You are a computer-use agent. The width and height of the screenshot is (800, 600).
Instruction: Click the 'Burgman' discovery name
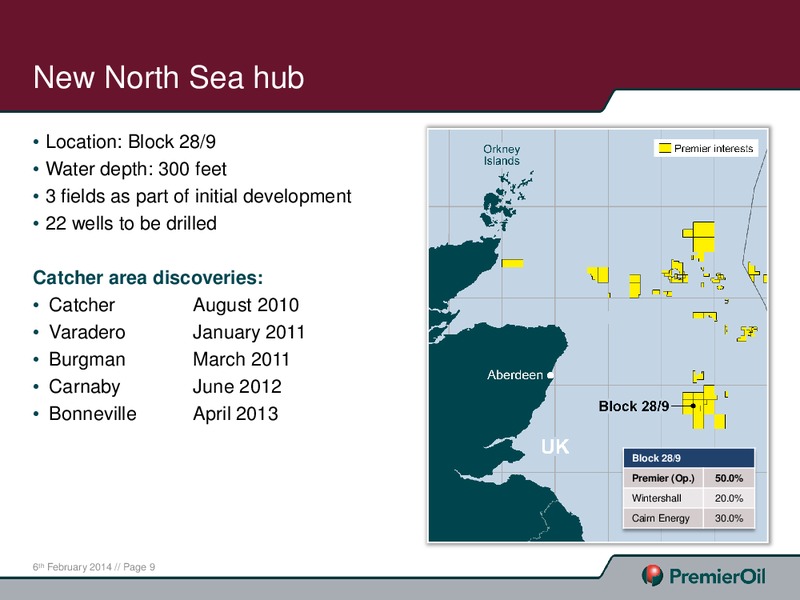pos(87,360)
